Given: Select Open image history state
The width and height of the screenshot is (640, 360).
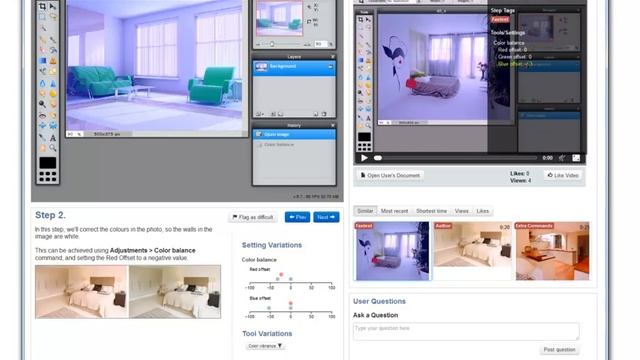Looking at the screenshot, I should tap(294, 135).
